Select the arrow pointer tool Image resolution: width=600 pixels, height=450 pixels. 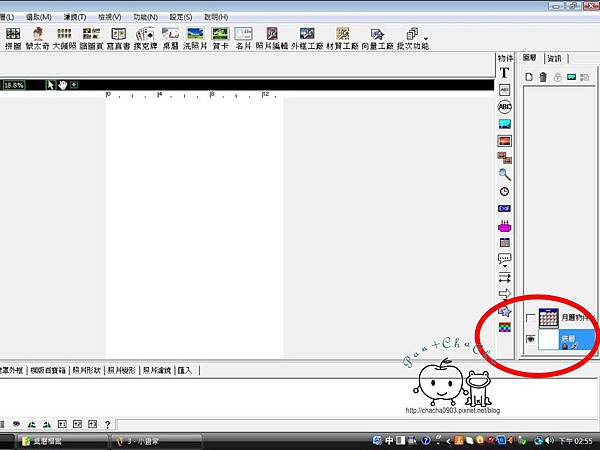tap(50, 85)
